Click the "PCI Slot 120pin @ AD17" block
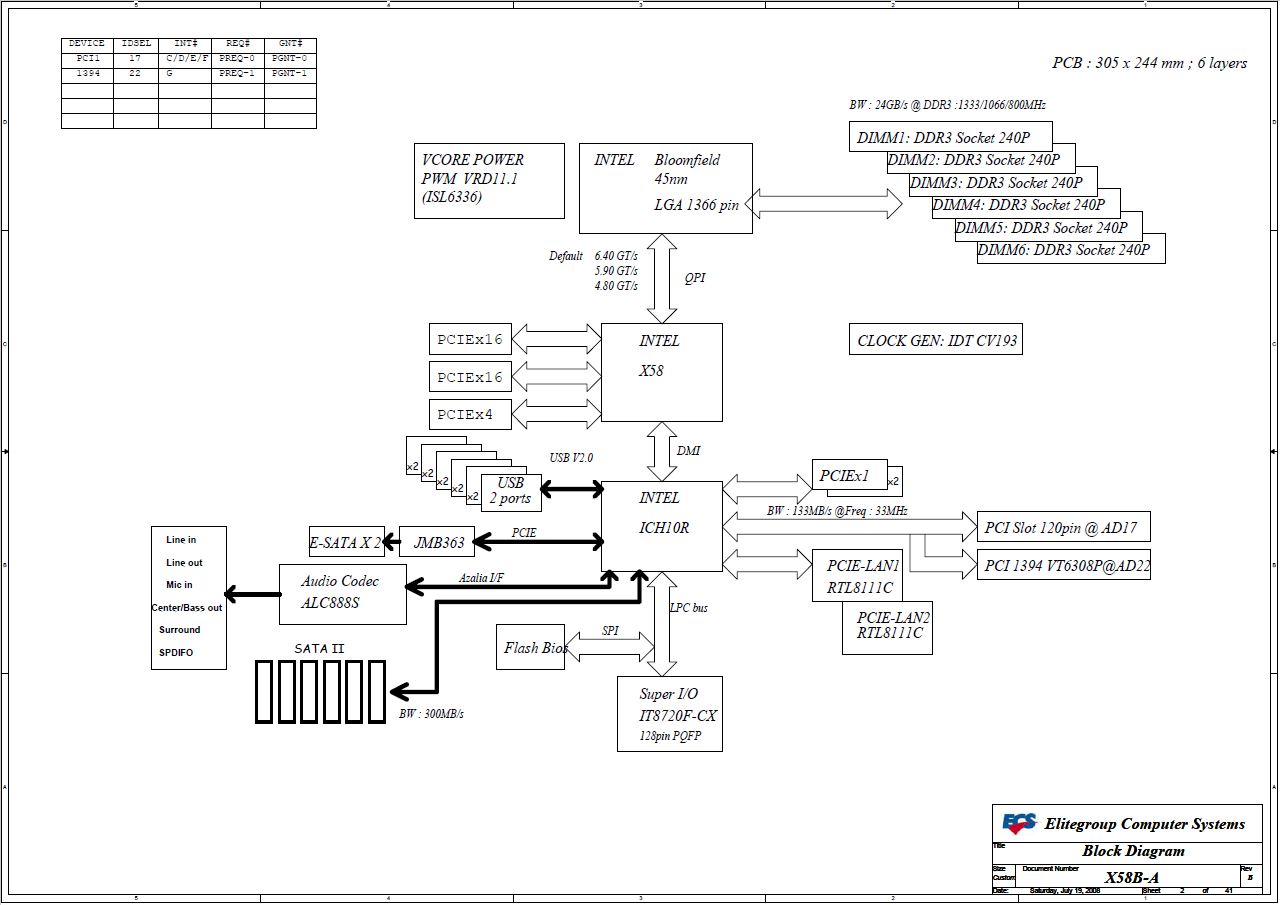Viewport: 1280px width, 905px height. [x=1064, y=527]
